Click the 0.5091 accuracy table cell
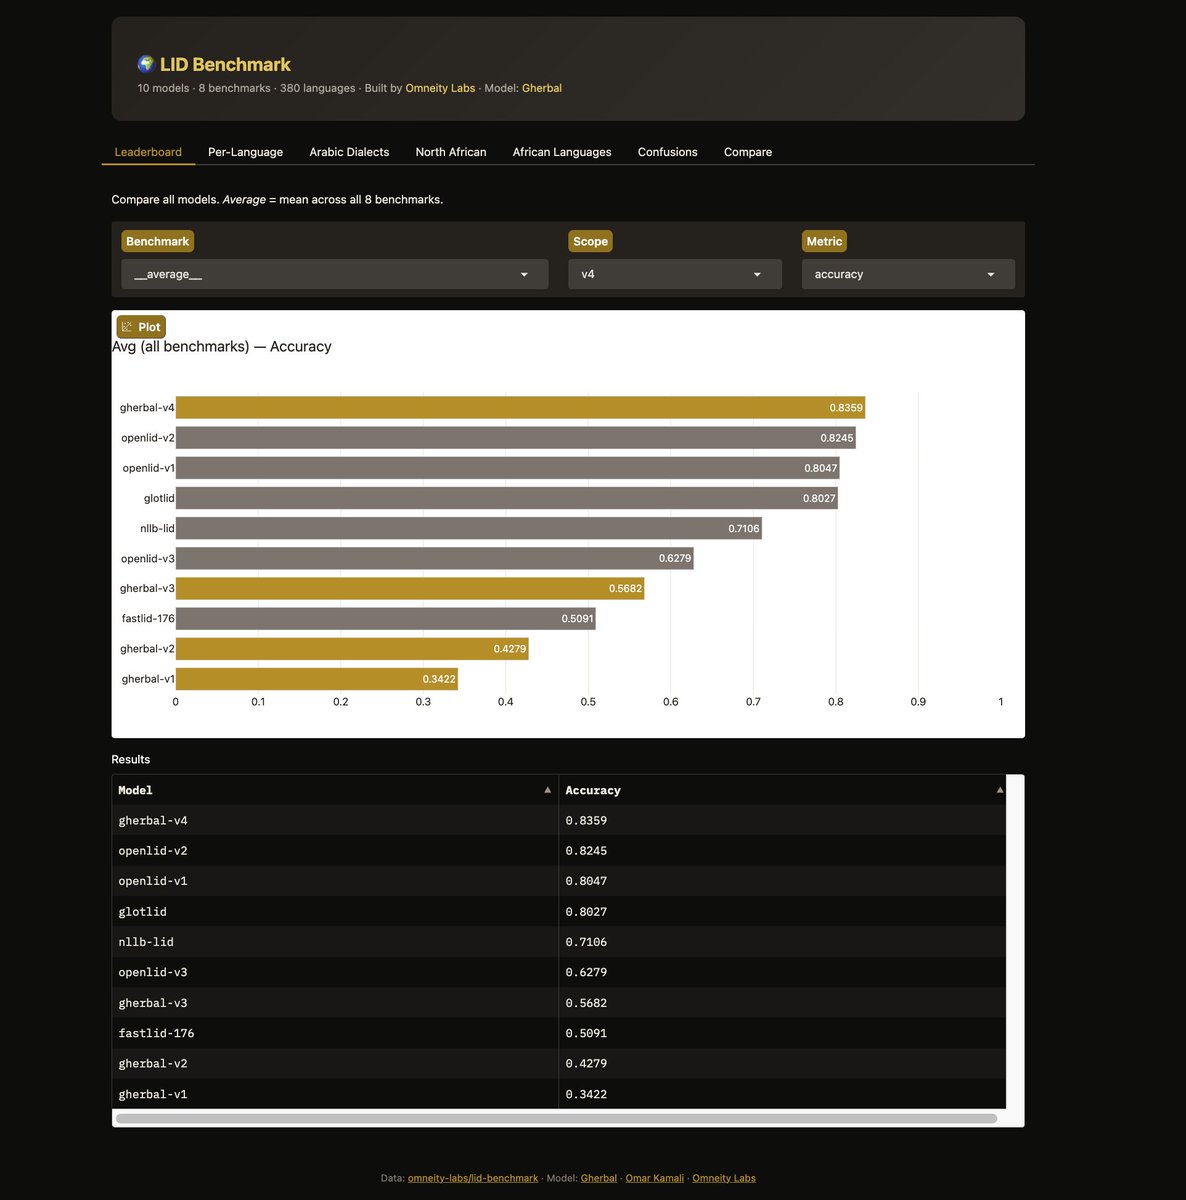The image size is (1186, 1200). point(782,1033)
